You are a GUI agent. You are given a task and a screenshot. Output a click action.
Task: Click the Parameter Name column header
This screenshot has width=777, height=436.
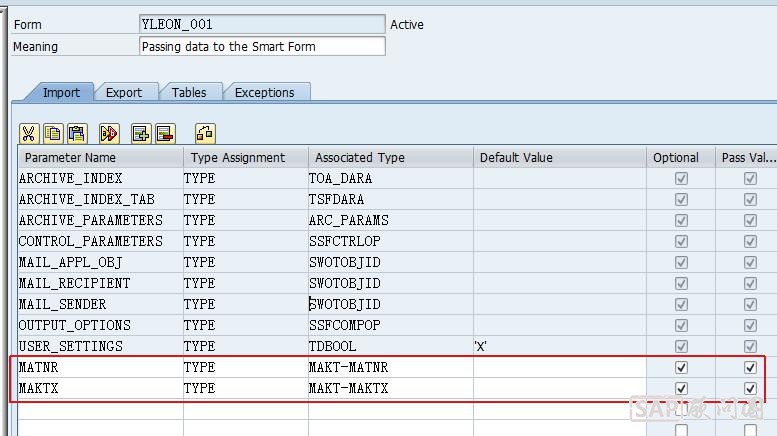point(101,158)
